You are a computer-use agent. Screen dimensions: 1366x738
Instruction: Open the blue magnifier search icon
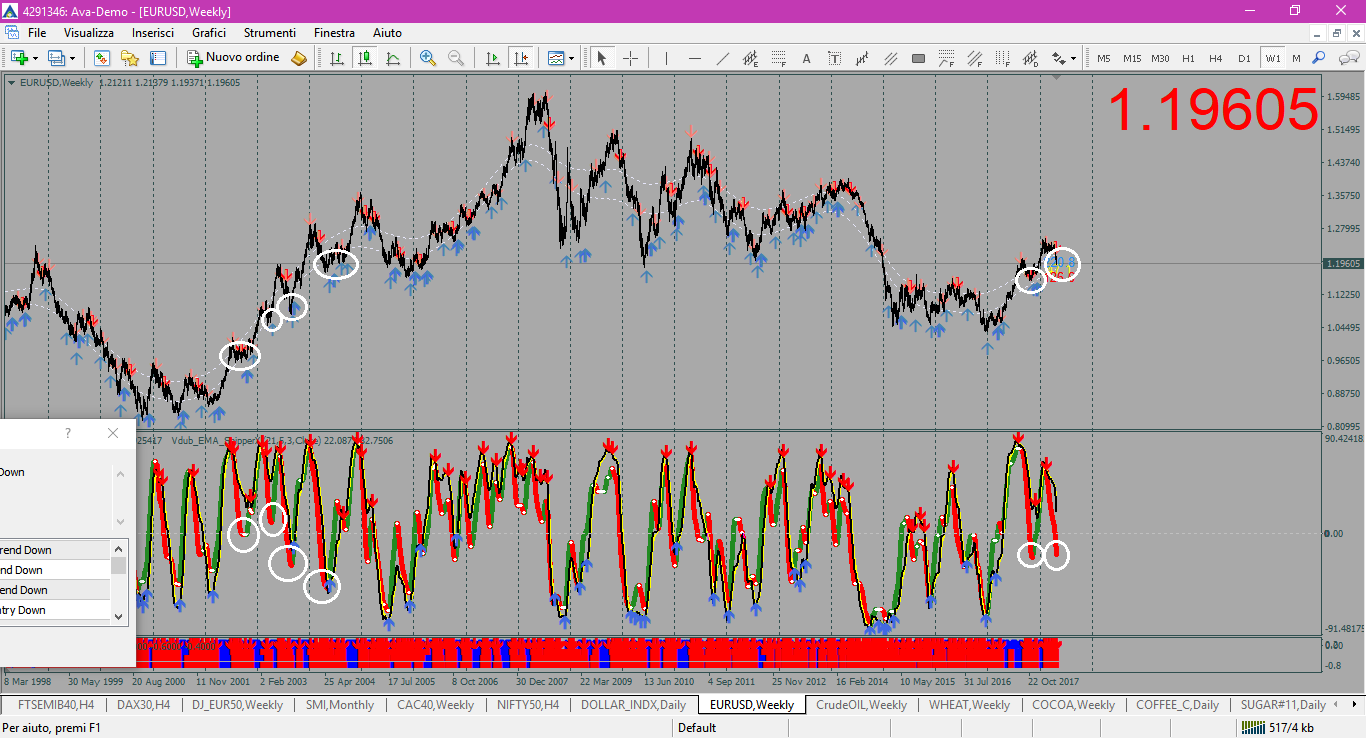click(x=1319, y=58)
